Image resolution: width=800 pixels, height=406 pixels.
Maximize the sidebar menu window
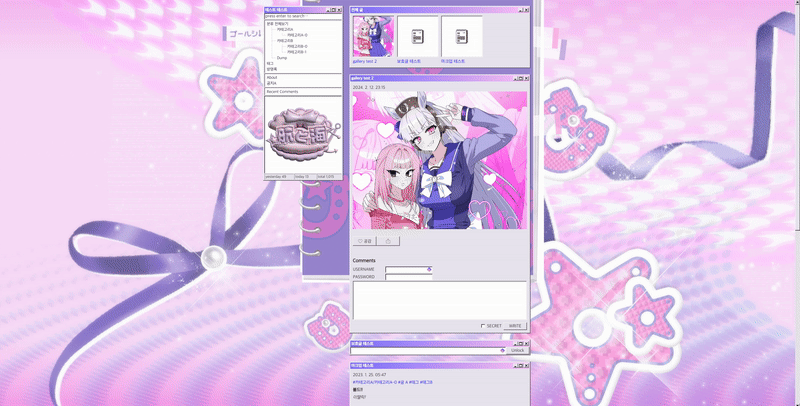click(x=334, y=10)
